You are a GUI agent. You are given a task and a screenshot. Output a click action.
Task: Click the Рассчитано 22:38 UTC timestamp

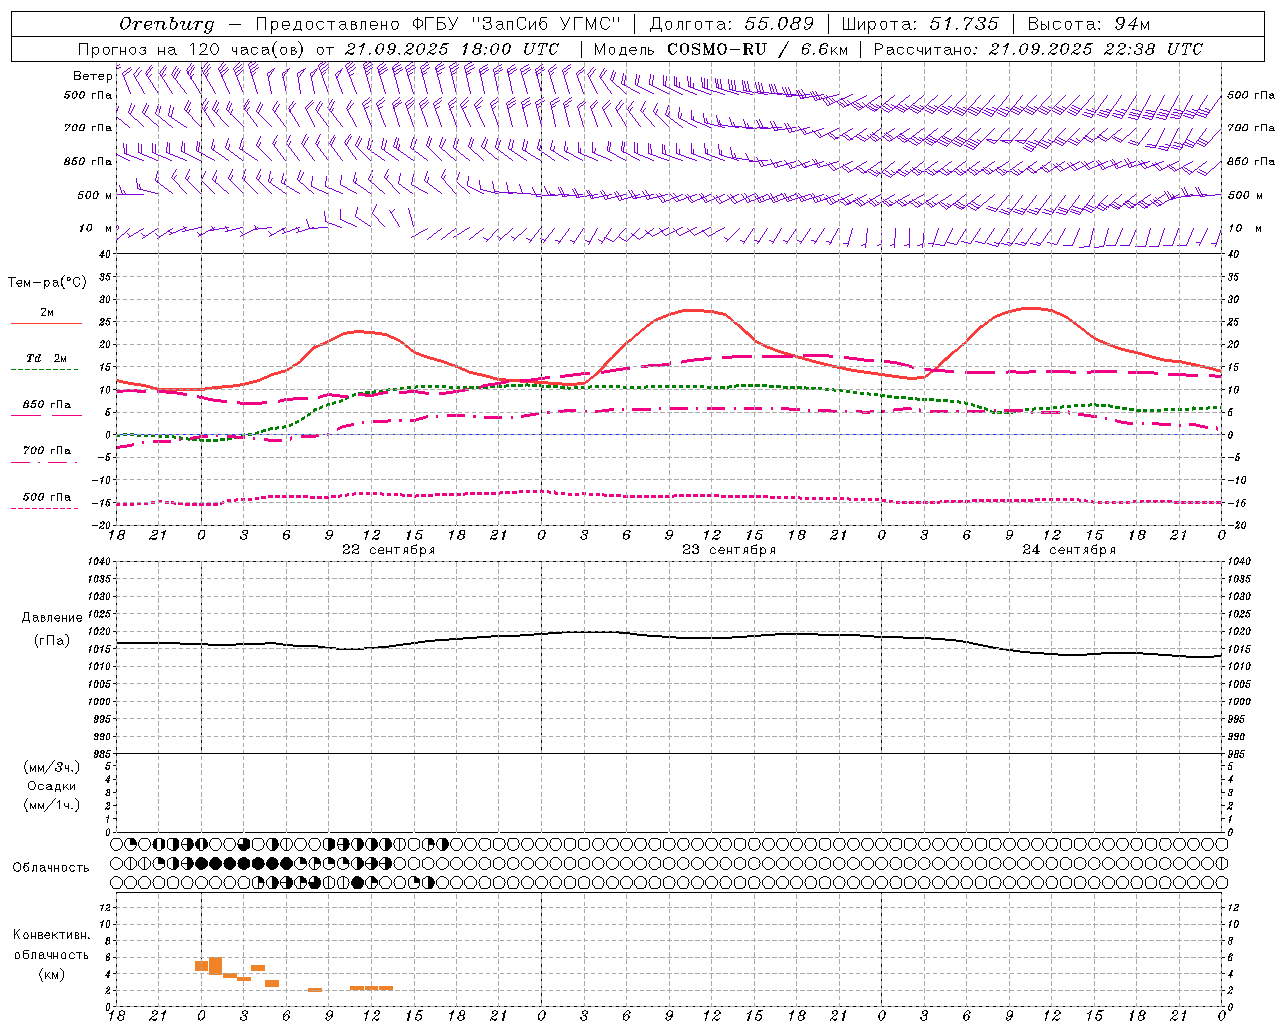(x=1038, y=49)
